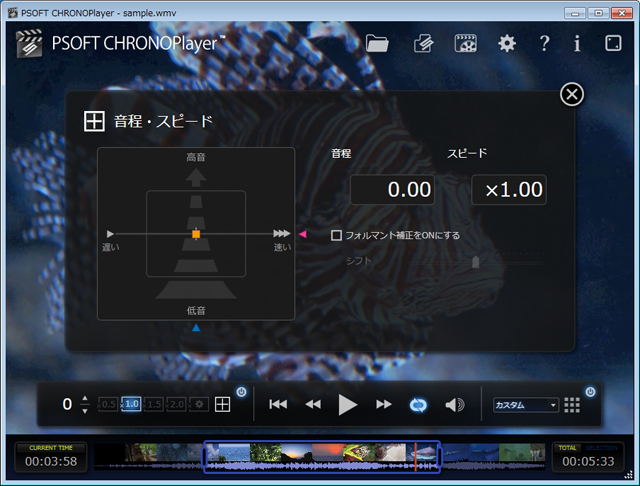Select the custom speed gear preset button

pyautogui.click(x=199, y=404)
